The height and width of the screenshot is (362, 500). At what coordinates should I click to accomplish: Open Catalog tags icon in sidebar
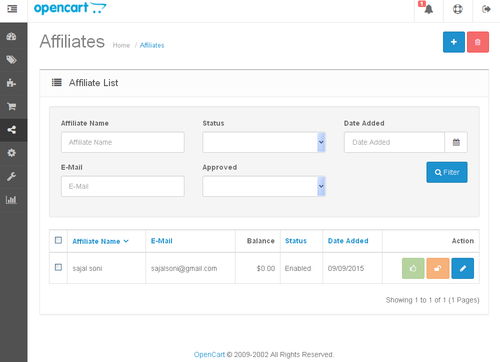click(x=12, y=60)
